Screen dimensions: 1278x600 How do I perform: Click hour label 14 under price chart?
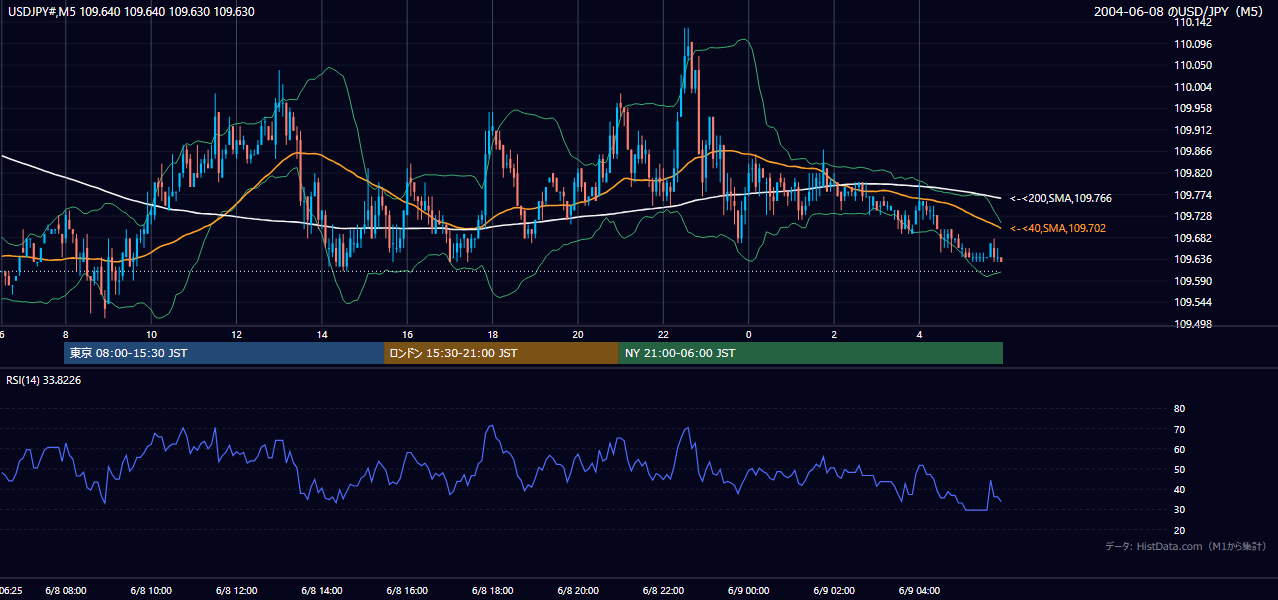tap(322, 334)
